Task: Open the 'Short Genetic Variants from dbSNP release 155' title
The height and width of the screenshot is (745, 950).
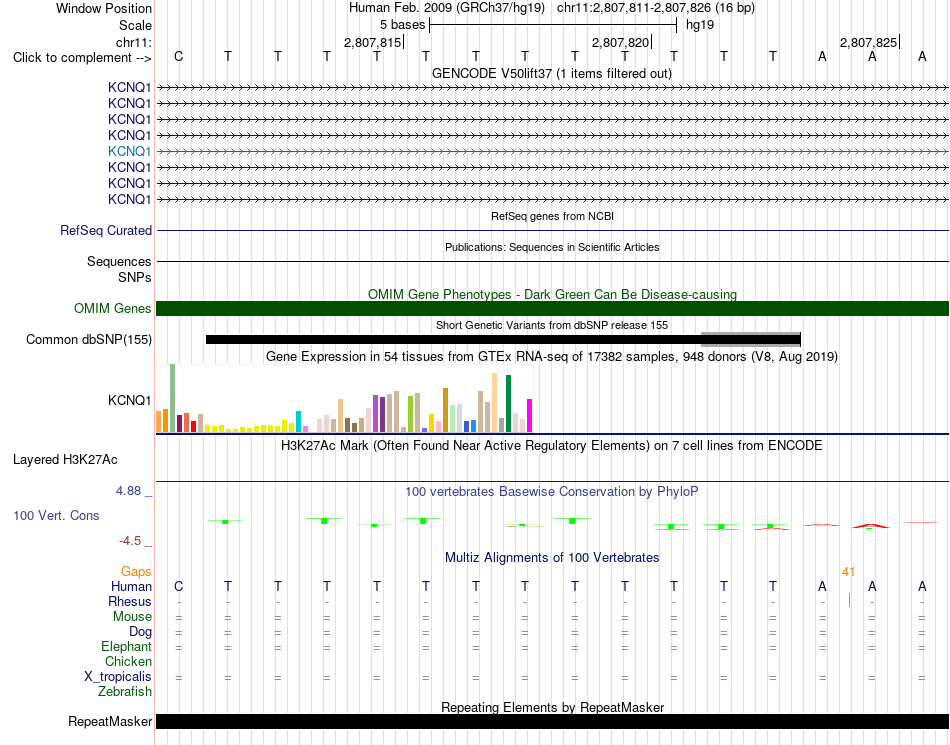Action: click(552, 325)
